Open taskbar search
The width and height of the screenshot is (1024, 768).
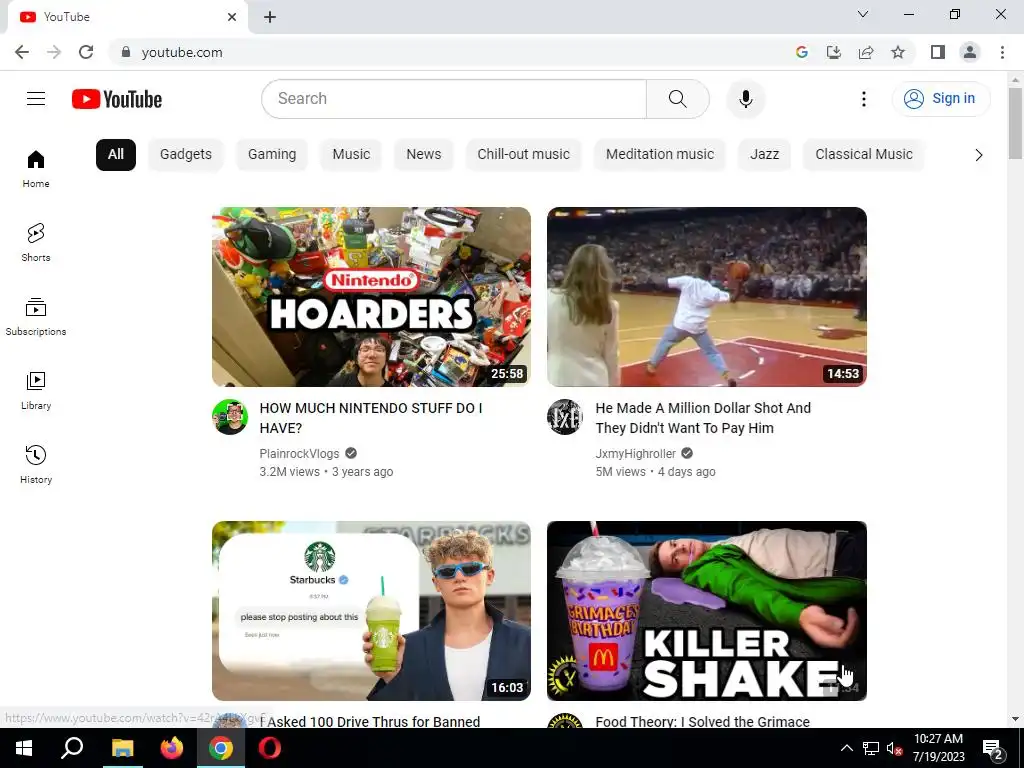(72, 748)
